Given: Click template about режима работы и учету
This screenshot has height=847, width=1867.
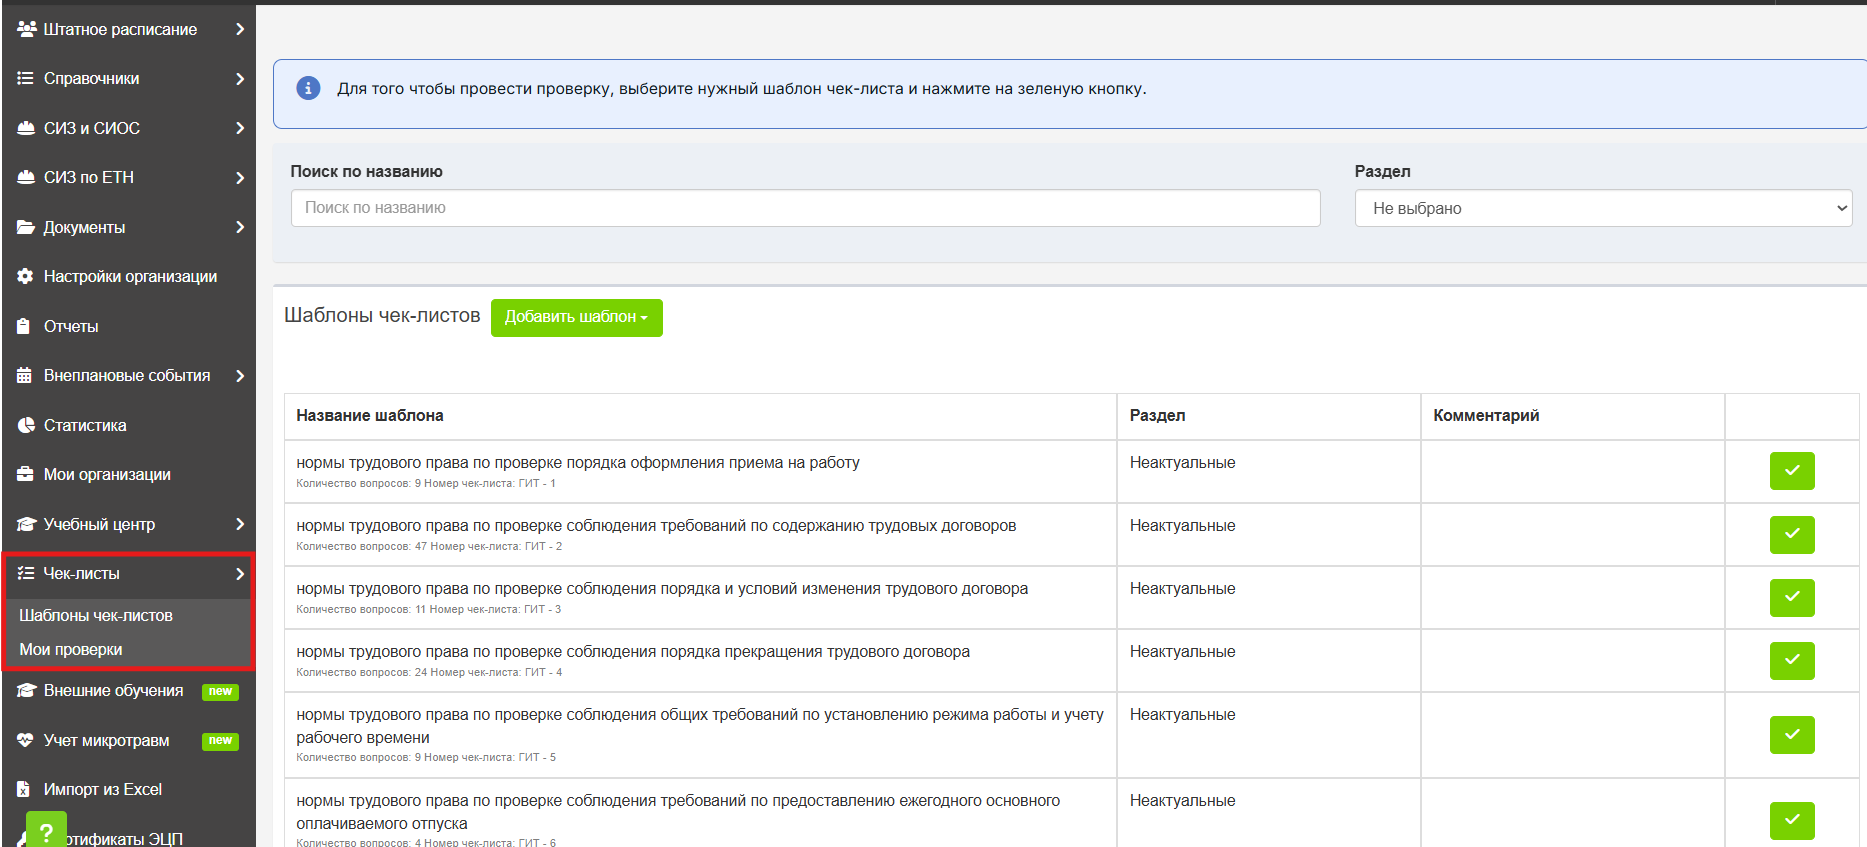Looking at the screenshot, I should tap(700, 726).
